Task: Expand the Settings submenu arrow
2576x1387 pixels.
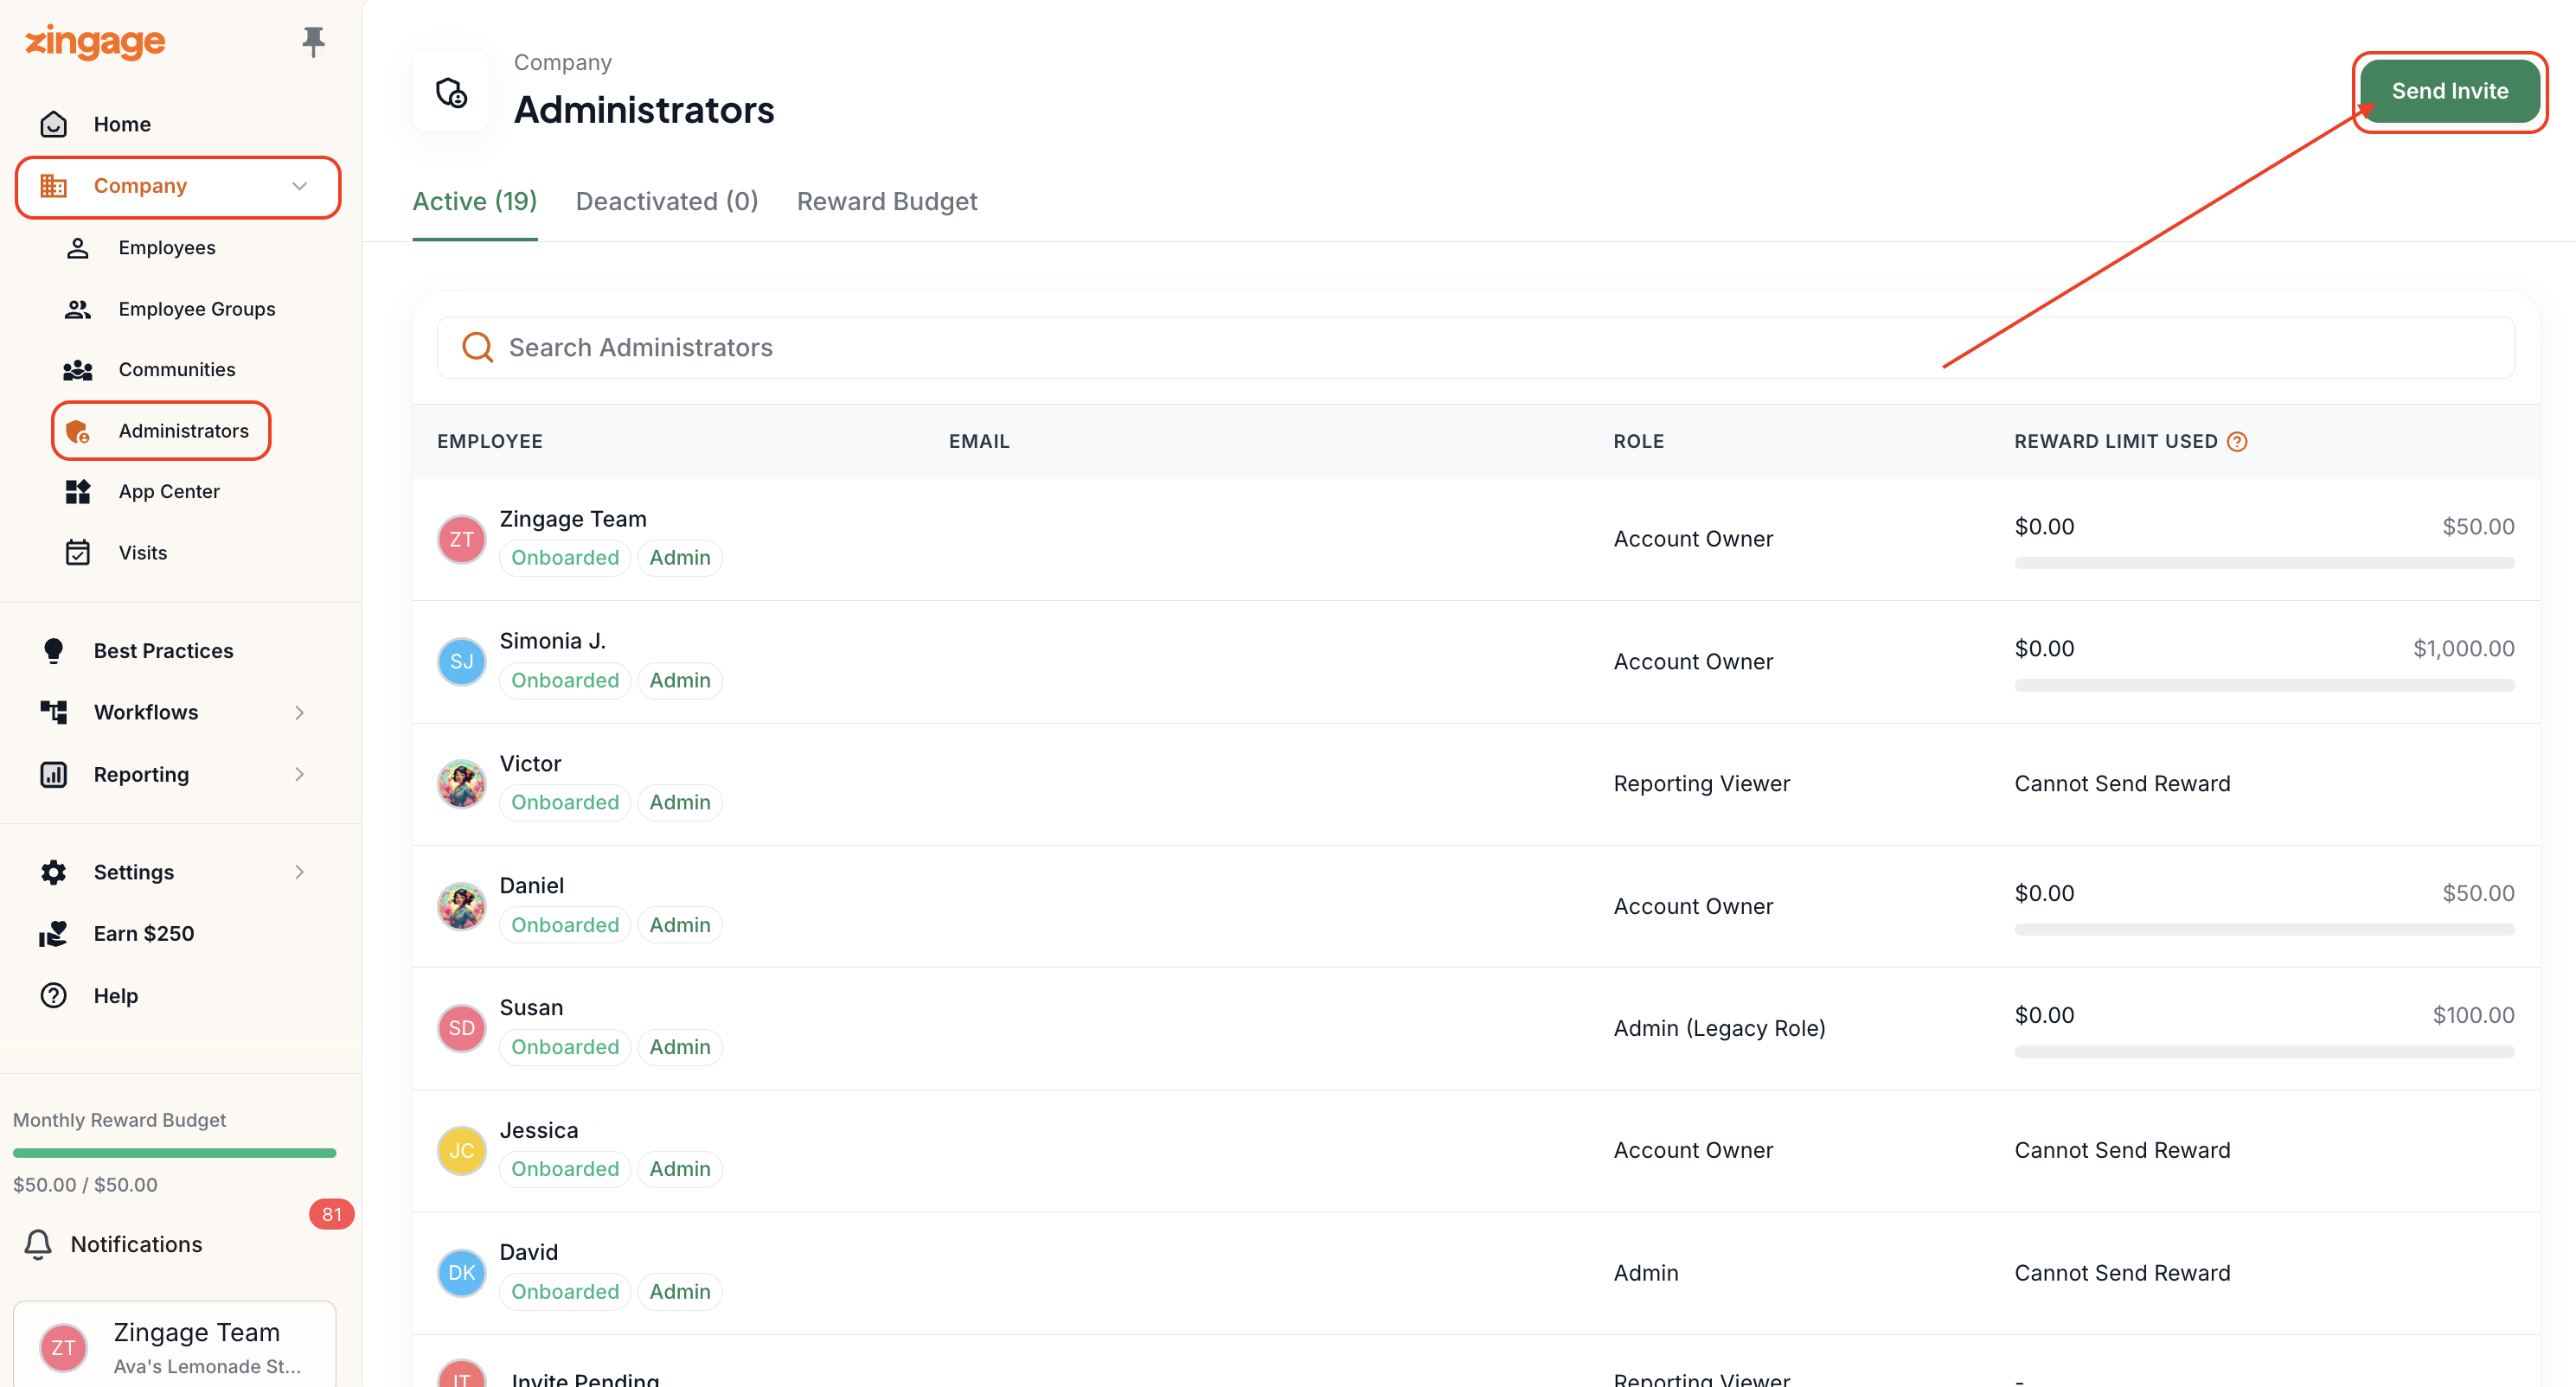Action: pyautogui.click(x=299, y=872)
